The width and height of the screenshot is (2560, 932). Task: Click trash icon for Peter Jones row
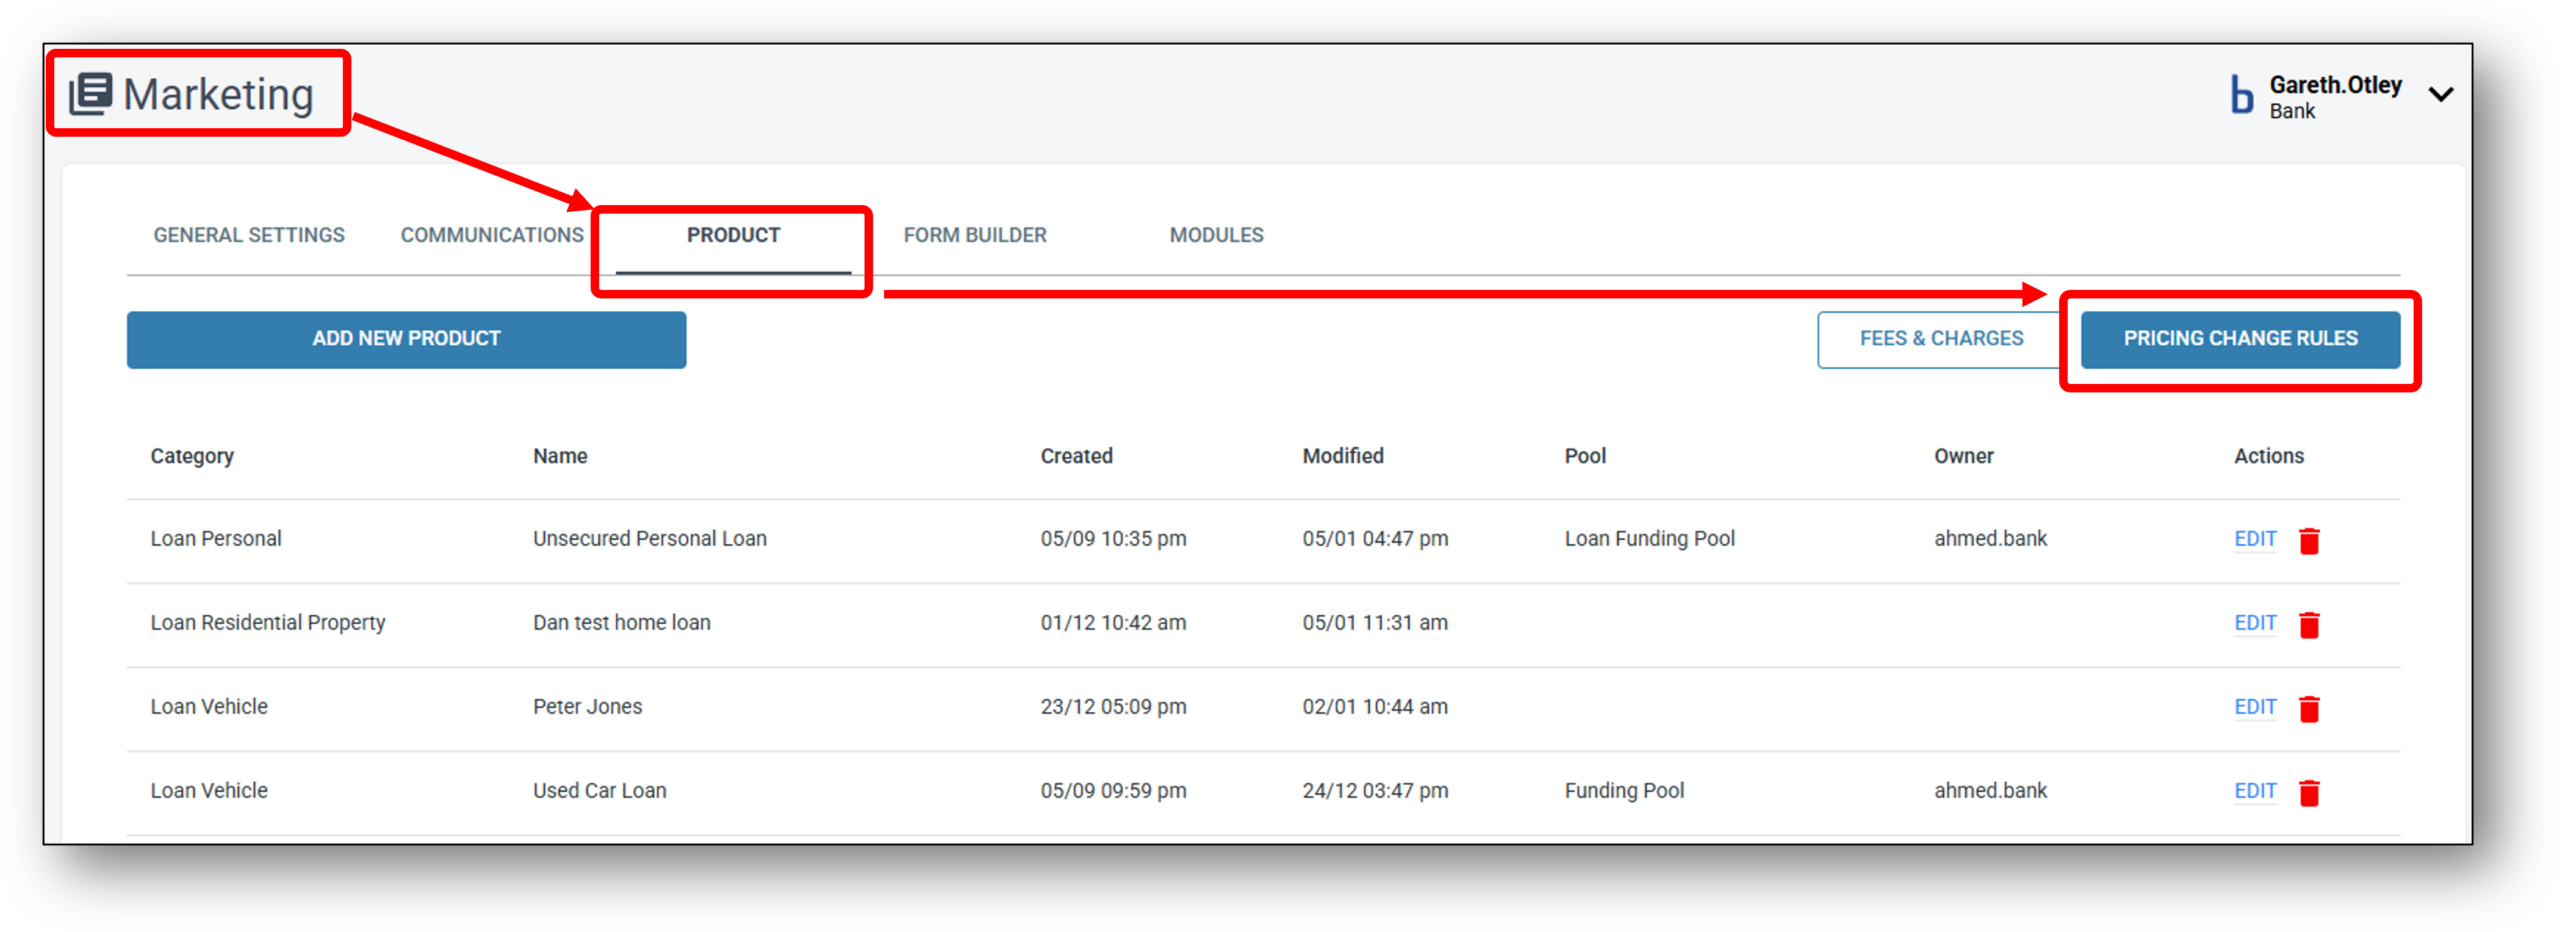click(x=2309, y=709)
